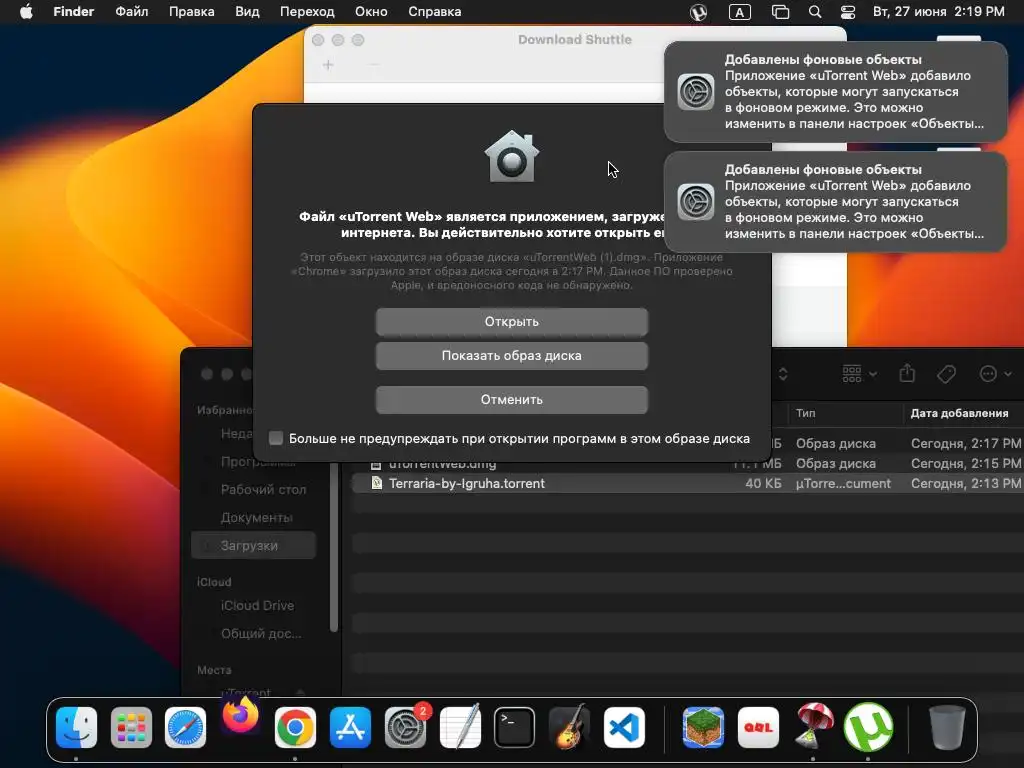Image resolution: width=1024 pixels, height=768 pixels.
Task: Click the uTorrent menu bar status icon
Action: coord(698,12)
